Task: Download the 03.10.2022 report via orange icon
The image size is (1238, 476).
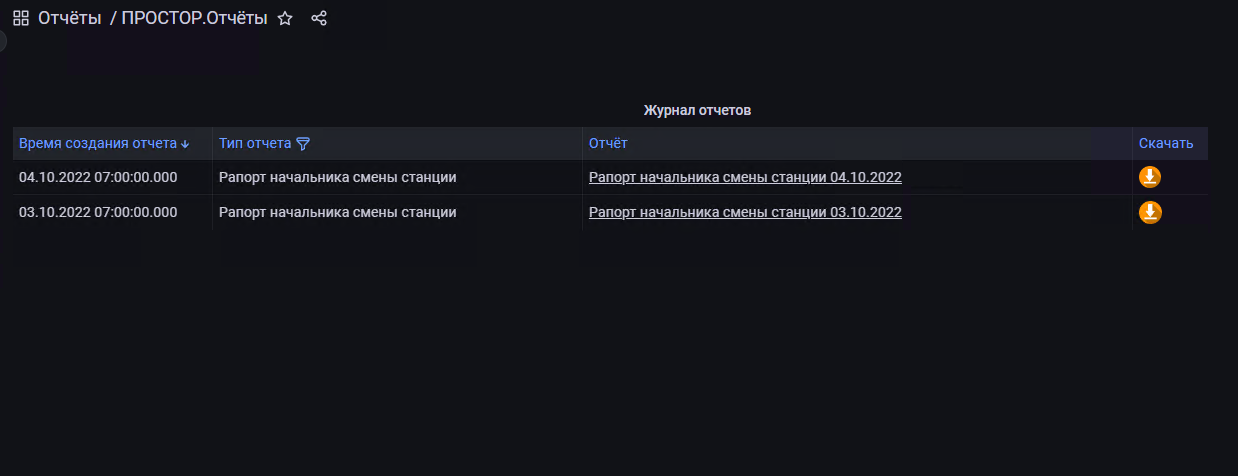Action: point(1150,212)
